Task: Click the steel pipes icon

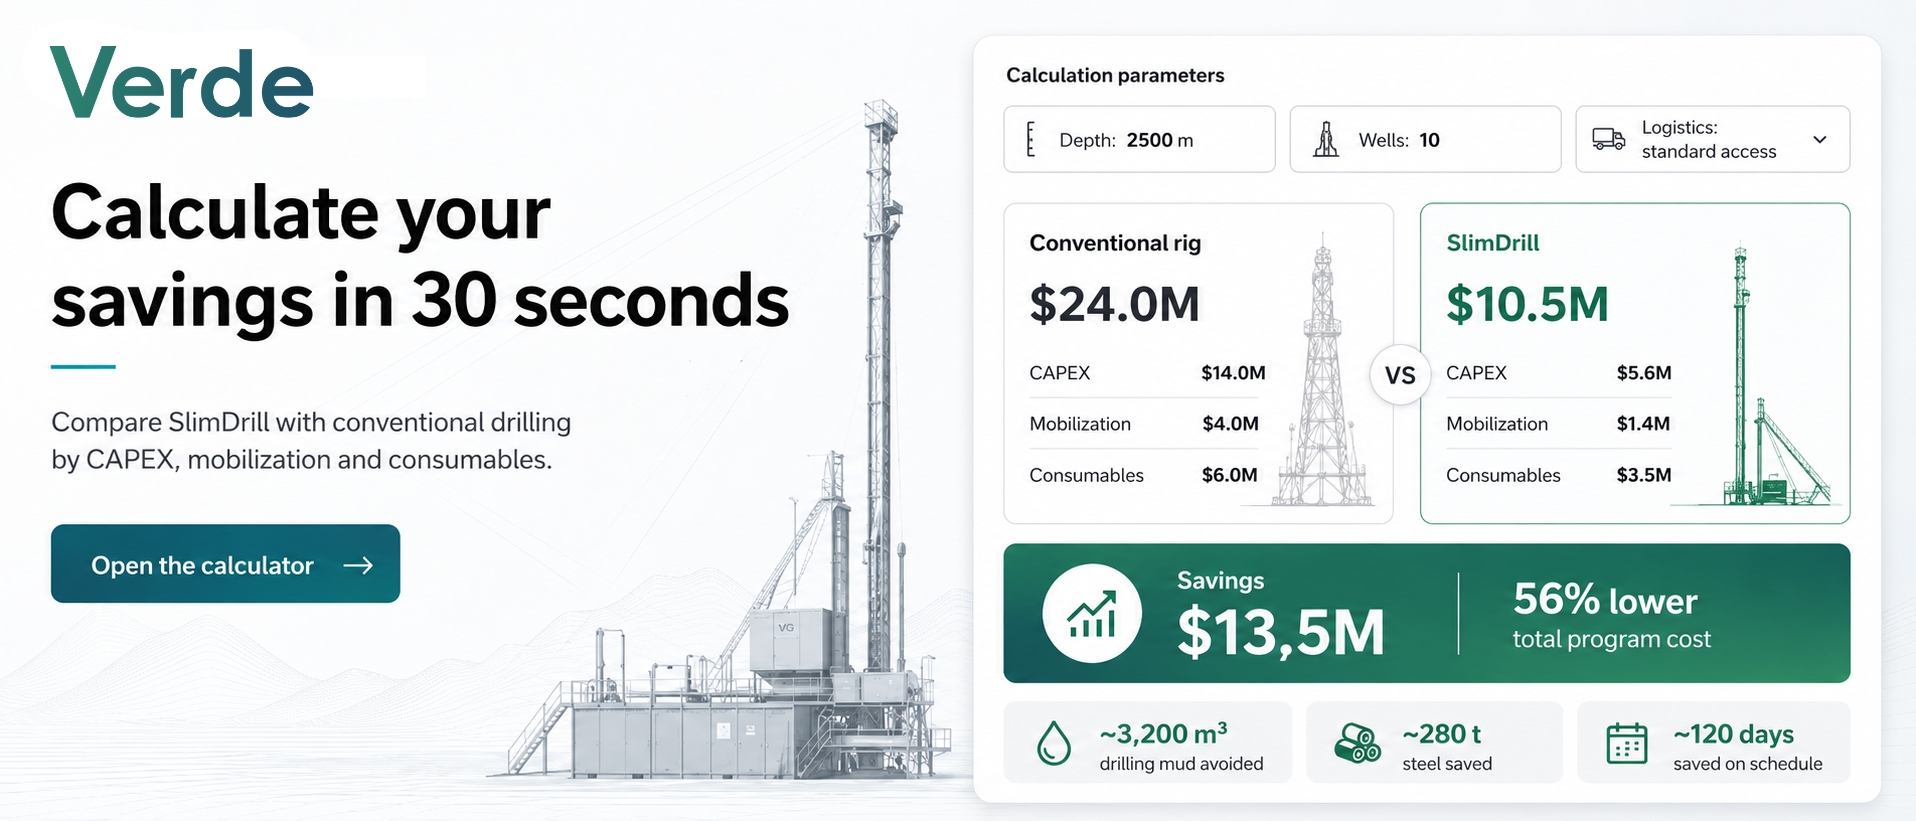Action: (1357, 743)
